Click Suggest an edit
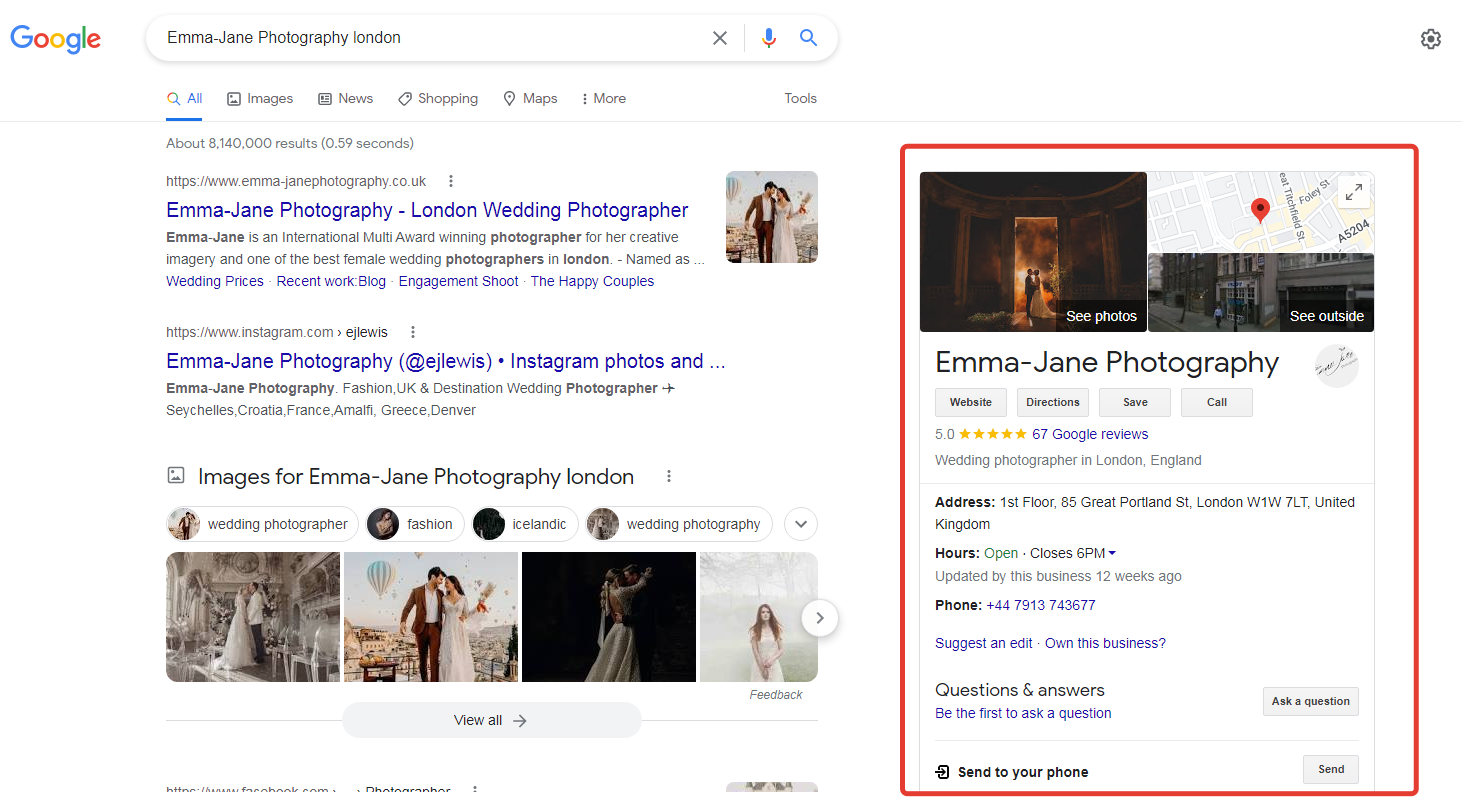Screen dimensions: 1462x797 pyautogui.click(x=984, y=643)
